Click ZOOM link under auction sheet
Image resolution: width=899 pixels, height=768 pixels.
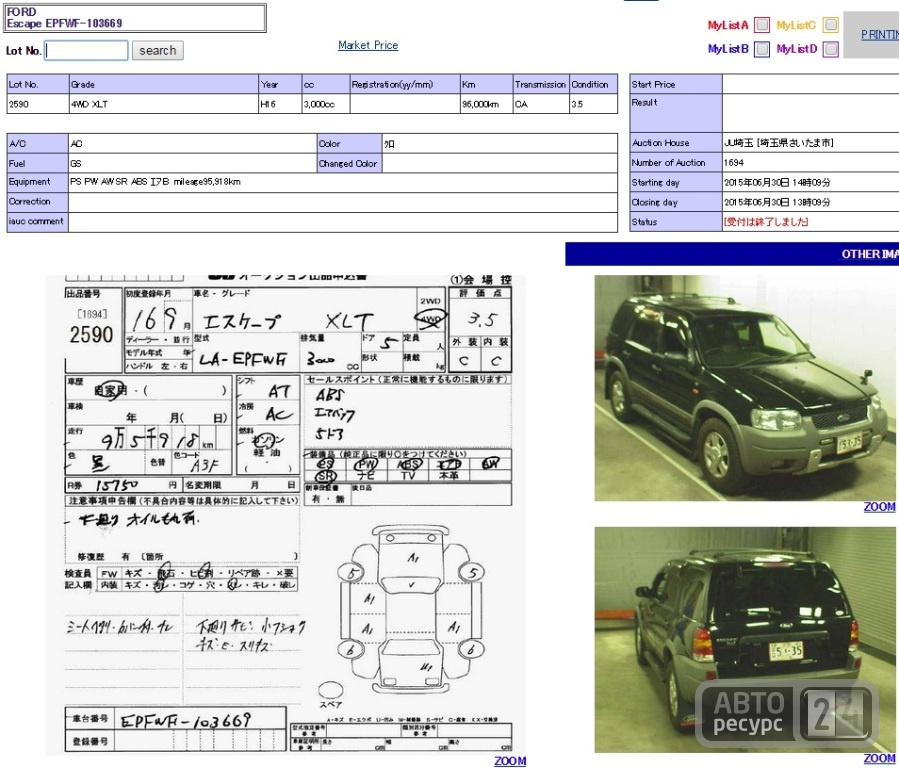(x=510, y=761)
